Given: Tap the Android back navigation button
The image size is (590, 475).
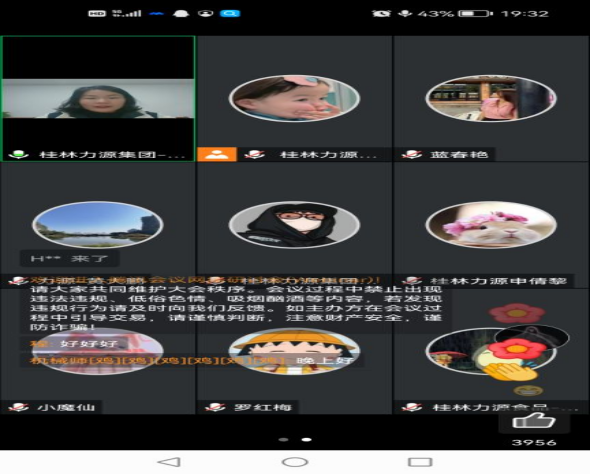Looking at the screenshot, I should click(x=169, y=462).
